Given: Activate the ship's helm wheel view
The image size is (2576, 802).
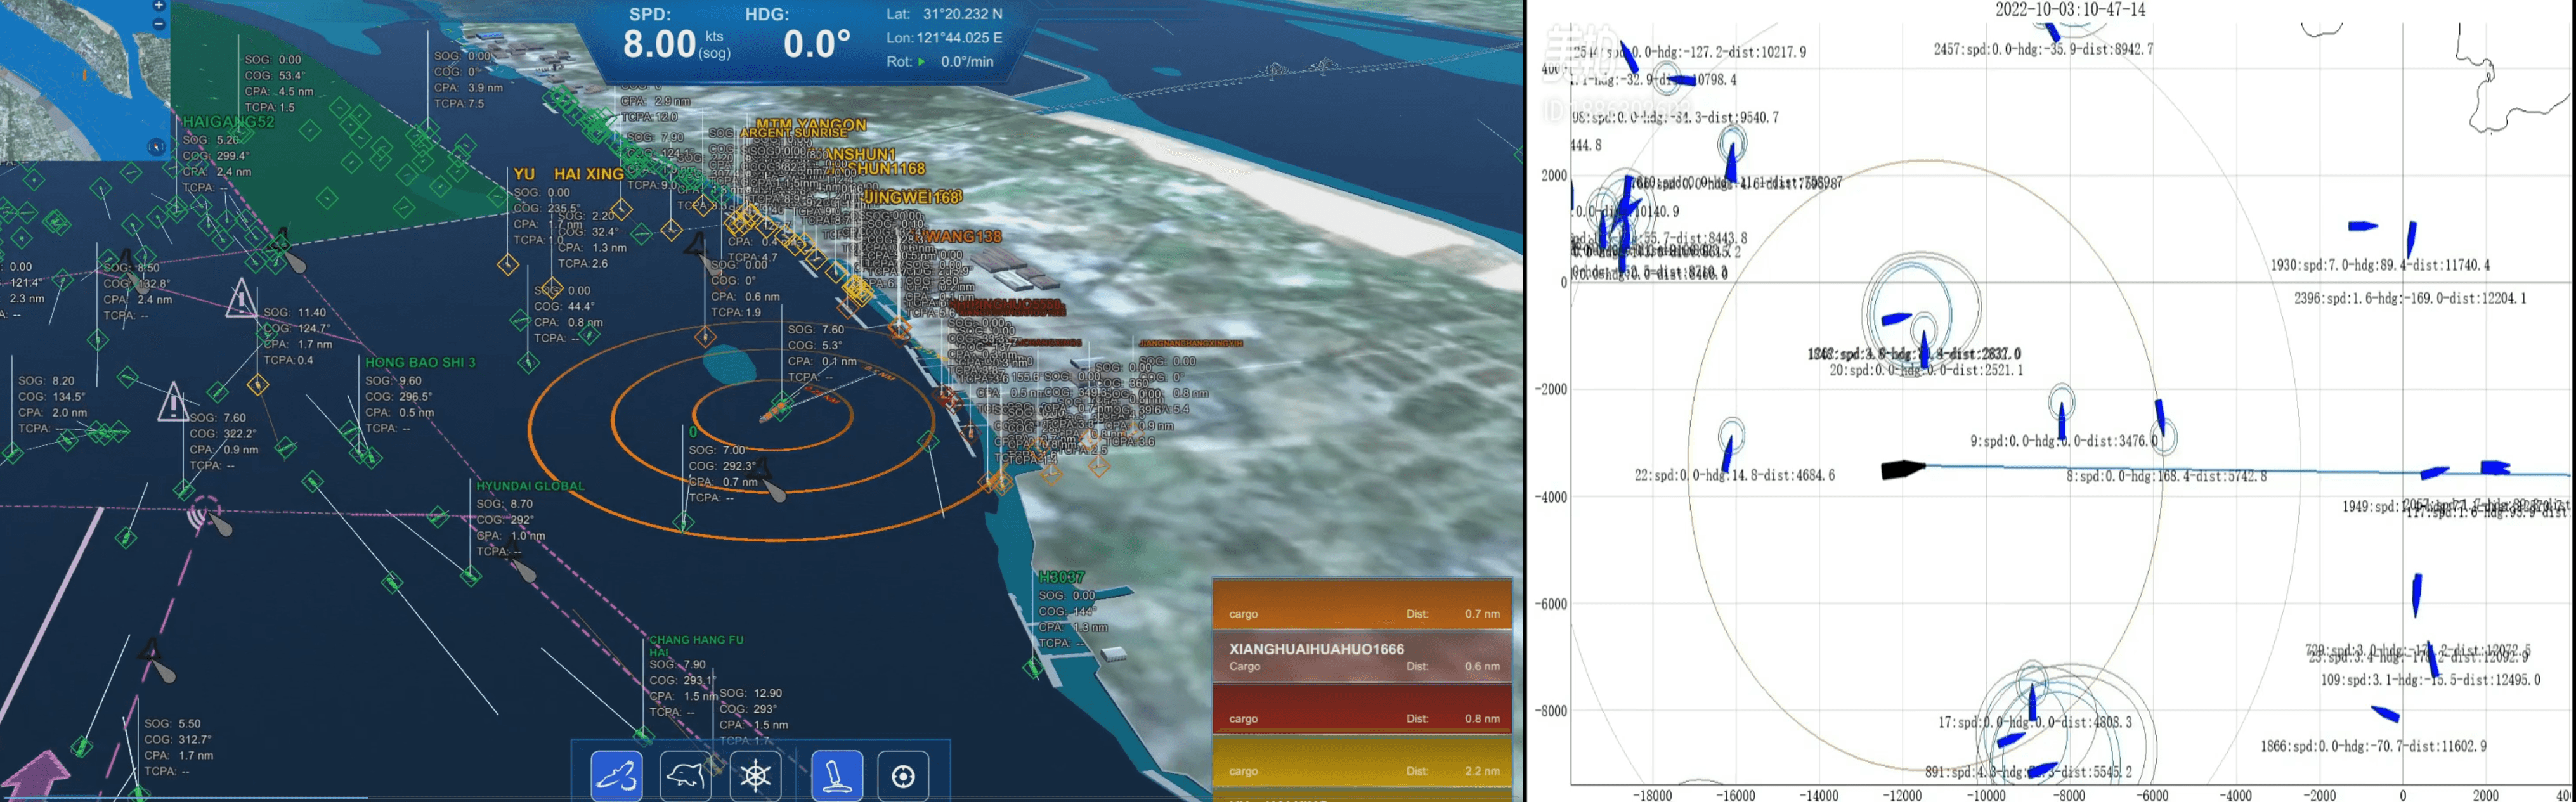Looking at the screenshot, I should (x=756, y=775).
